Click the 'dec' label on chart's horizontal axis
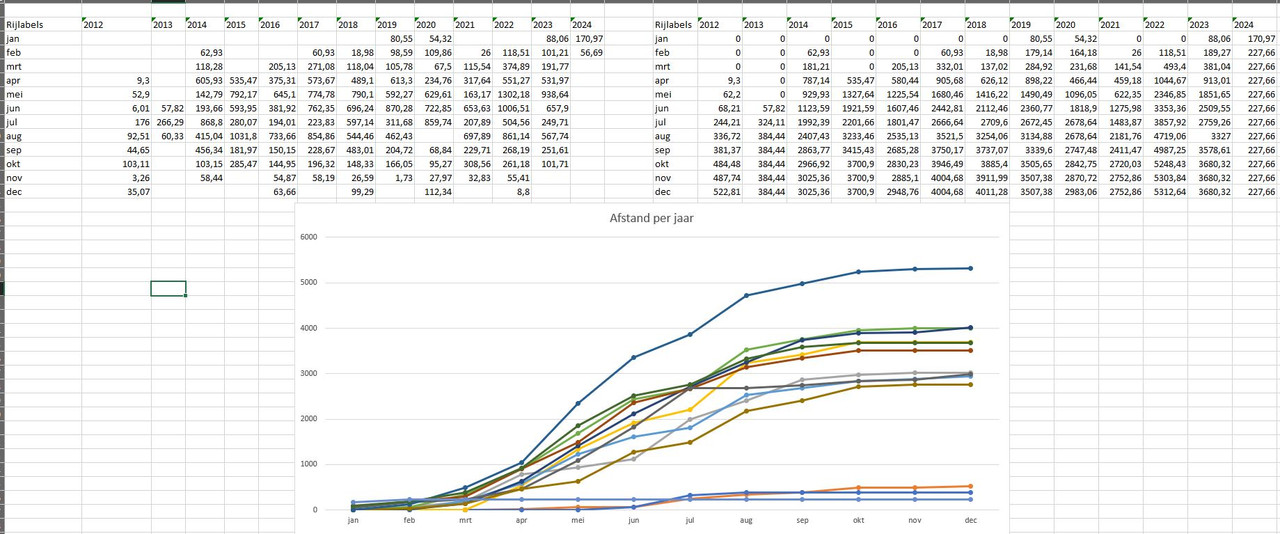1280x534 pixels. click(969, 520)
